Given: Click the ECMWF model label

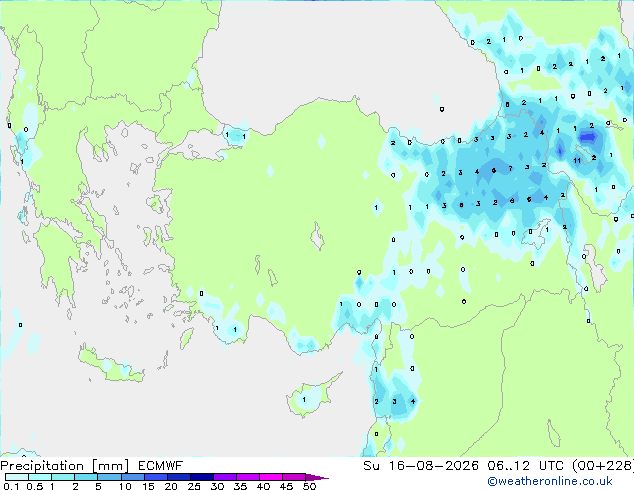Looking at the screenshot, I should (x=161, y=466).
